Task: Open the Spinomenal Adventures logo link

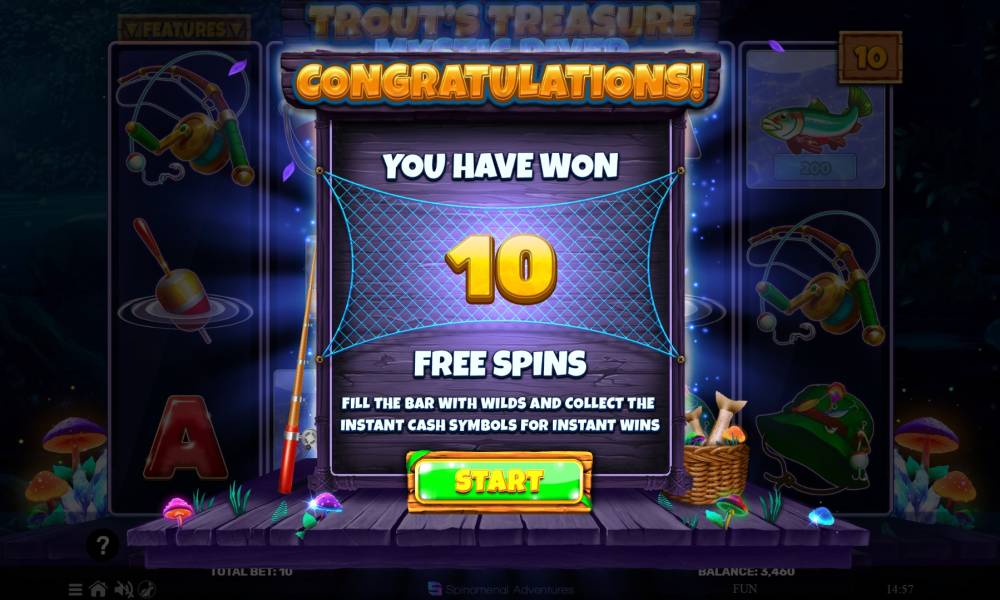Action: point(500,589)
